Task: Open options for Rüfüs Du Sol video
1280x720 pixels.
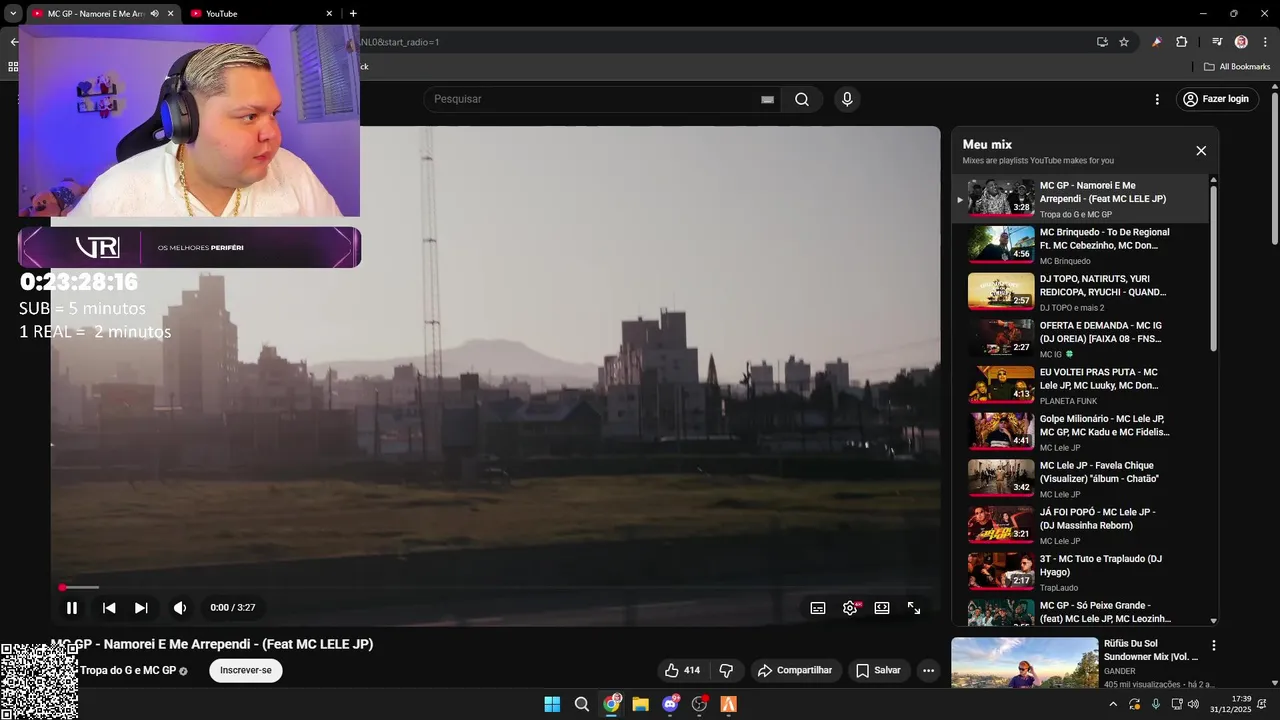Action: (1214, 646)
